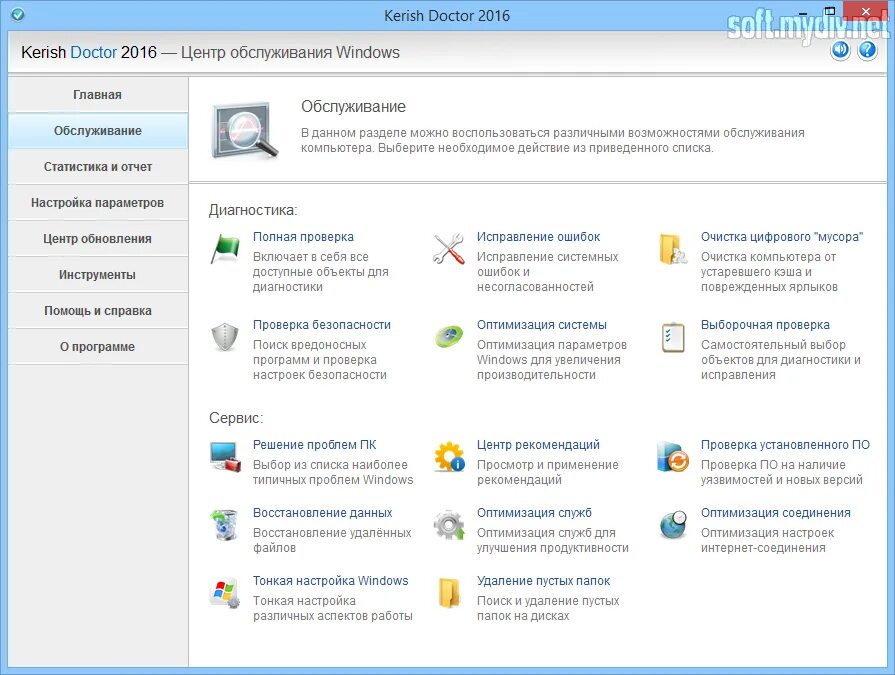Click the Windows logo Тонкая настройка icon
The width and height of the screenshot is (895, 675).
coord(225,592)
